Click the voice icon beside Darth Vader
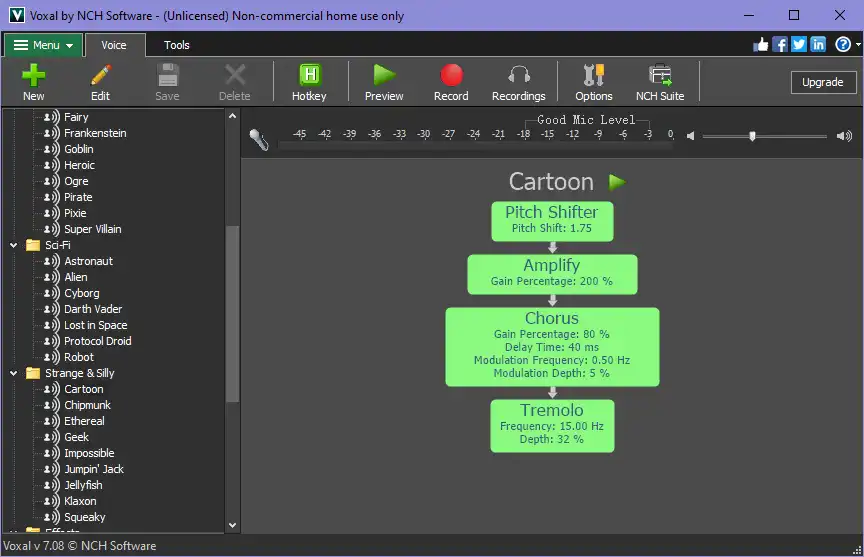This screenshot has width=864, height=557. tap(52, 309)
